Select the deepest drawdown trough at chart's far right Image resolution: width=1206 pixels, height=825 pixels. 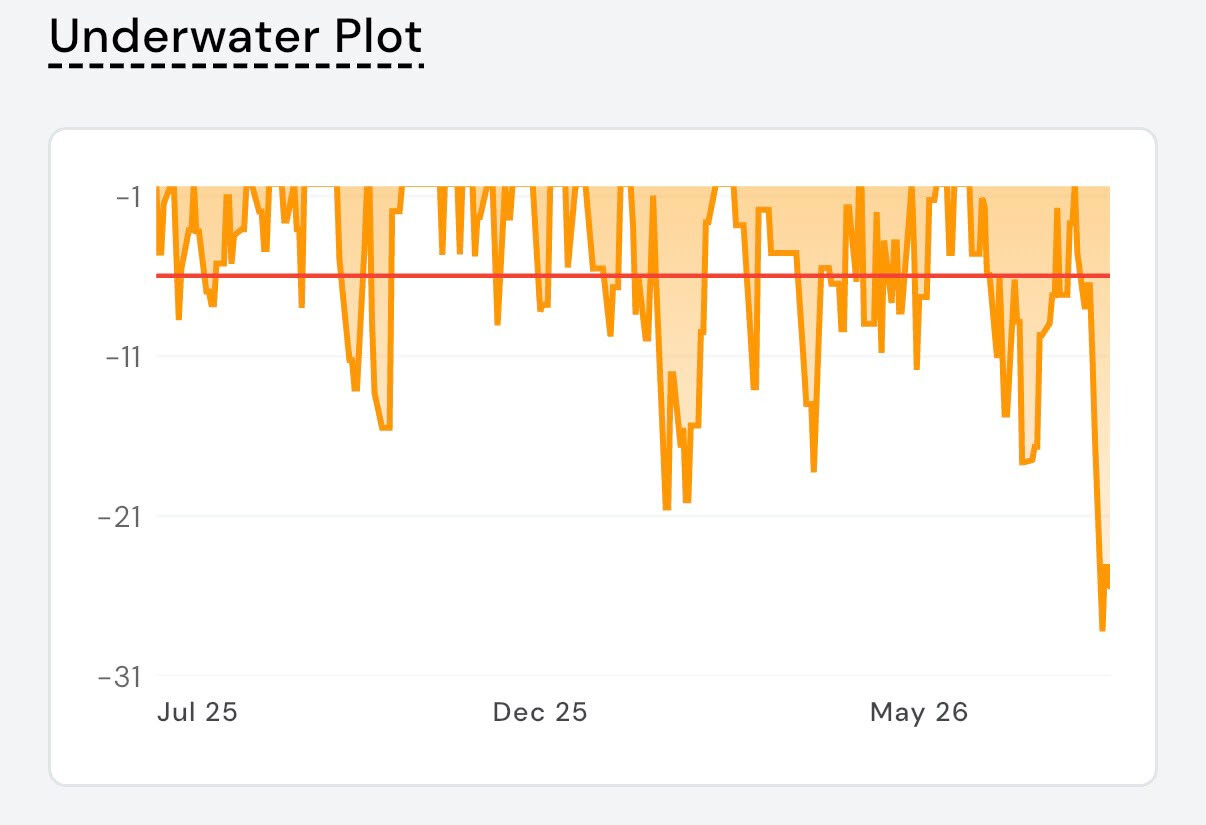1102,629
